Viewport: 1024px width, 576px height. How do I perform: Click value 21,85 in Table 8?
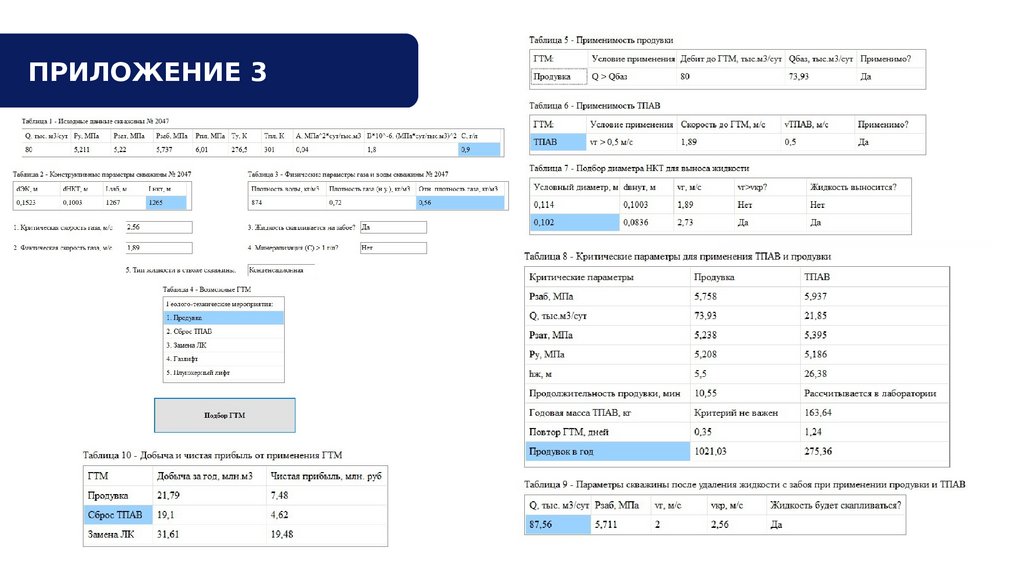click(816, 315)
